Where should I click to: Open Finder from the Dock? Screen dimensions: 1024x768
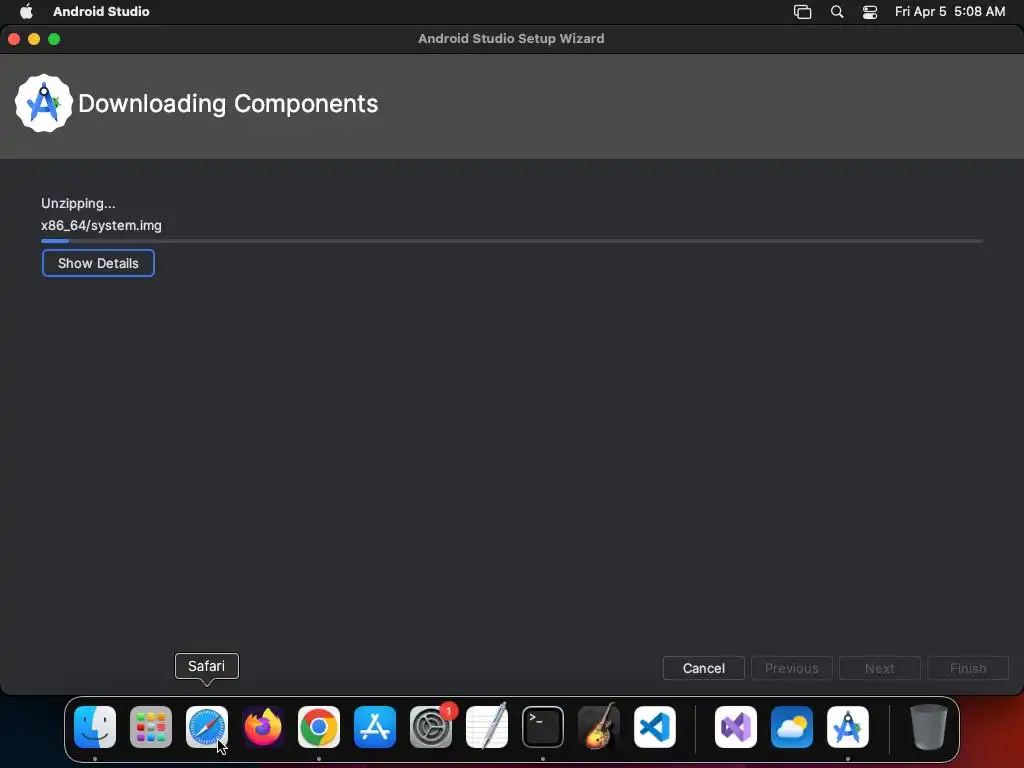click(x=95, y=727)
